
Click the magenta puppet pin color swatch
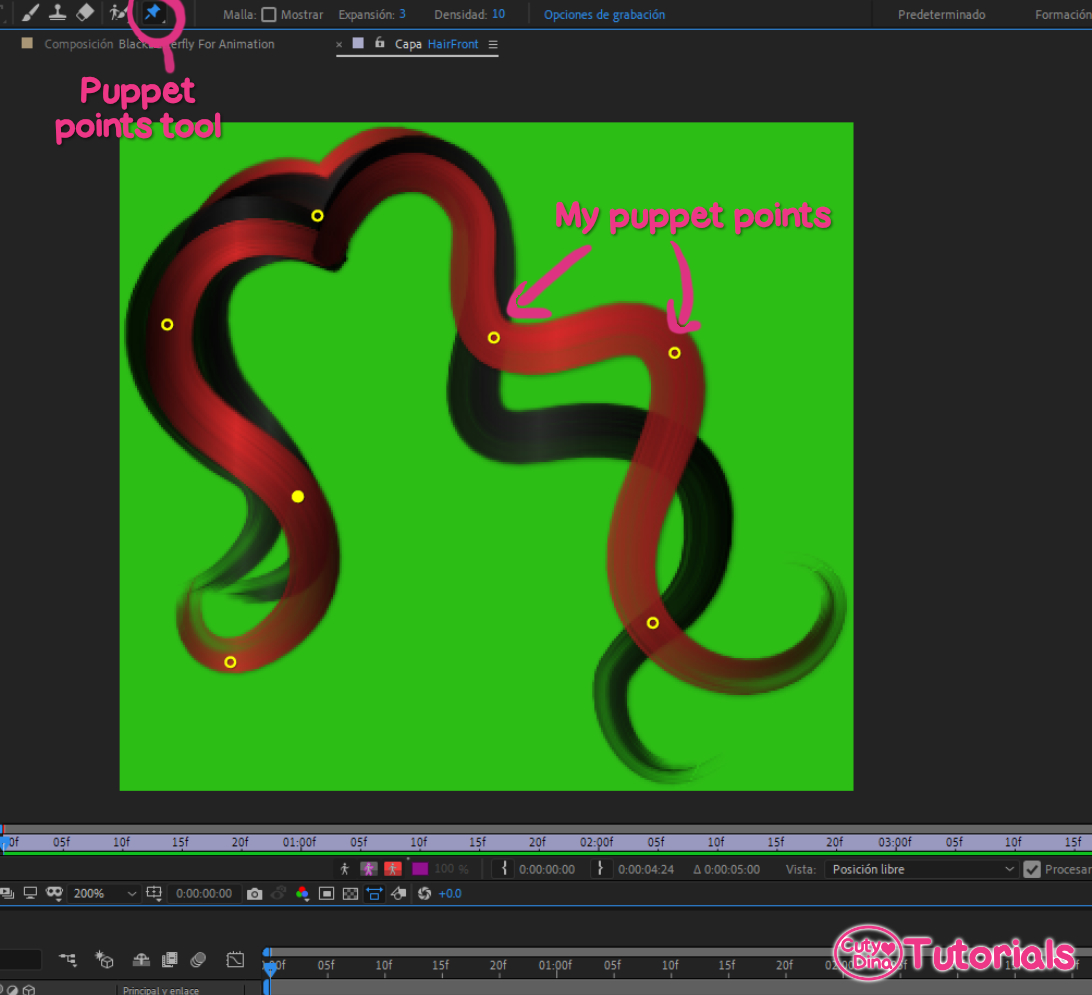tap(419, 869)
